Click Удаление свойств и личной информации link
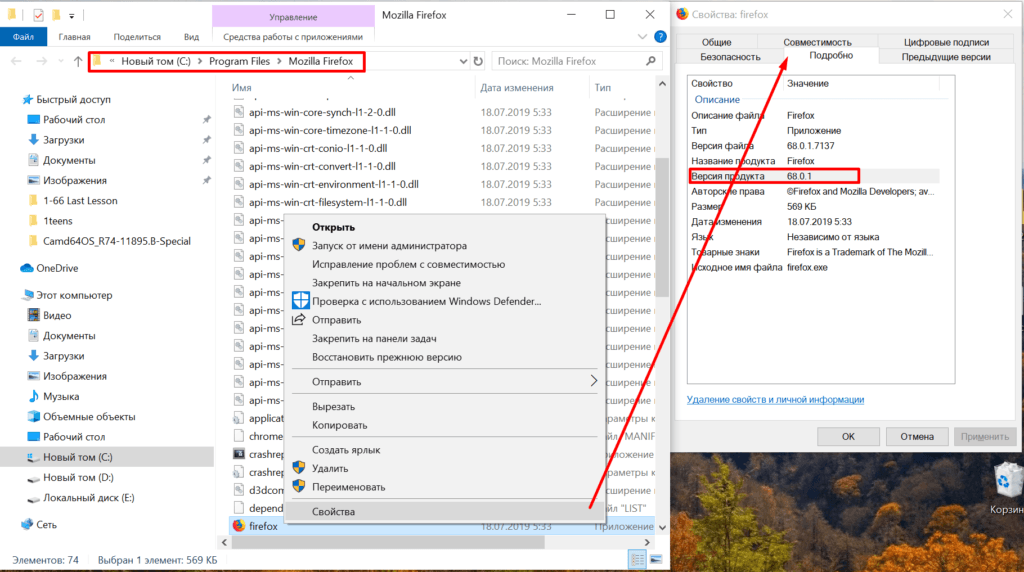The height and width of the screenshot is (572, 1024). pos(775,399)
